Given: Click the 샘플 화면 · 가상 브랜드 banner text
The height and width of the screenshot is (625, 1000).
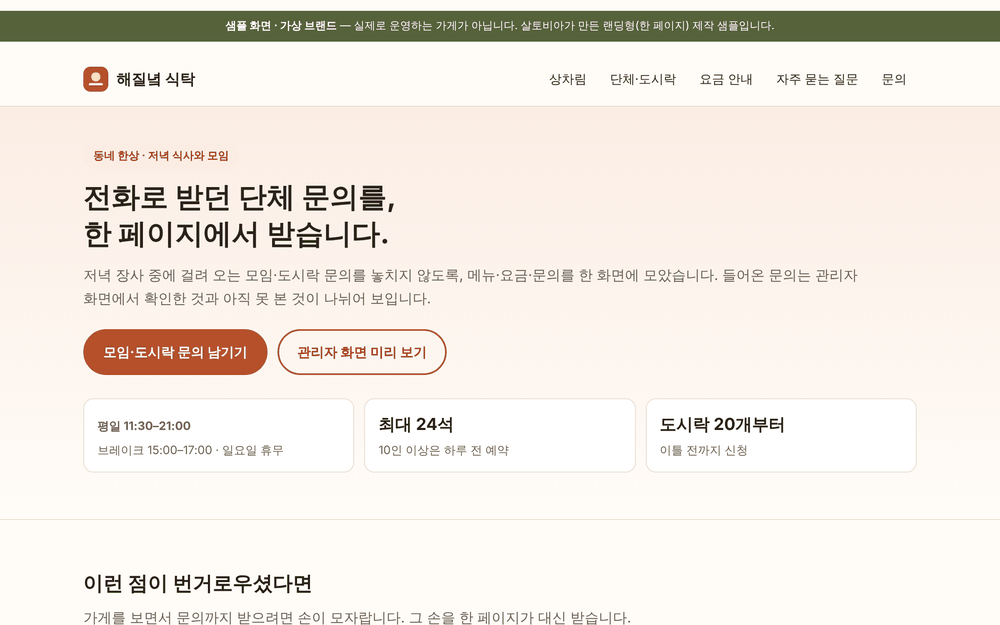Looking at the screenshot, I should (281, 26).
